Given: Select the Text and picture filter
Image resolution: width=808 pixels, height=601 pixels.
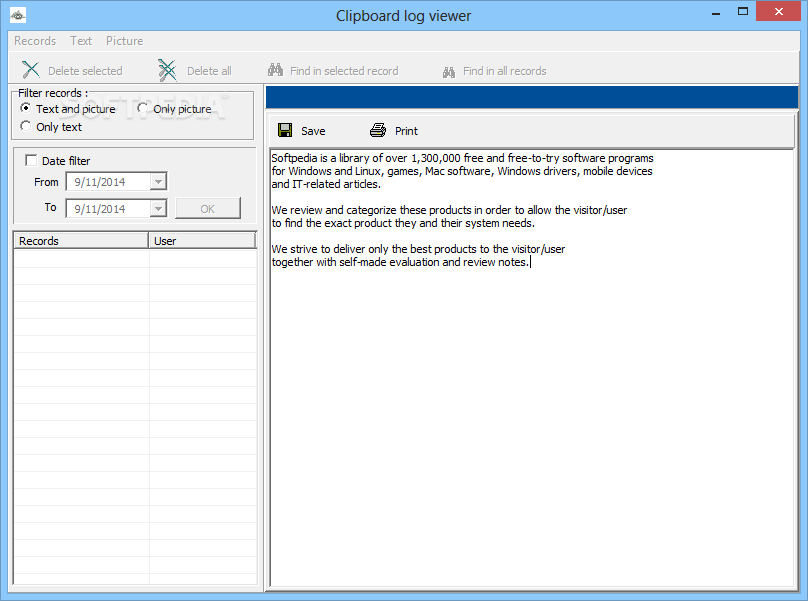Looking at the screenshot, I should coord(25,108).
